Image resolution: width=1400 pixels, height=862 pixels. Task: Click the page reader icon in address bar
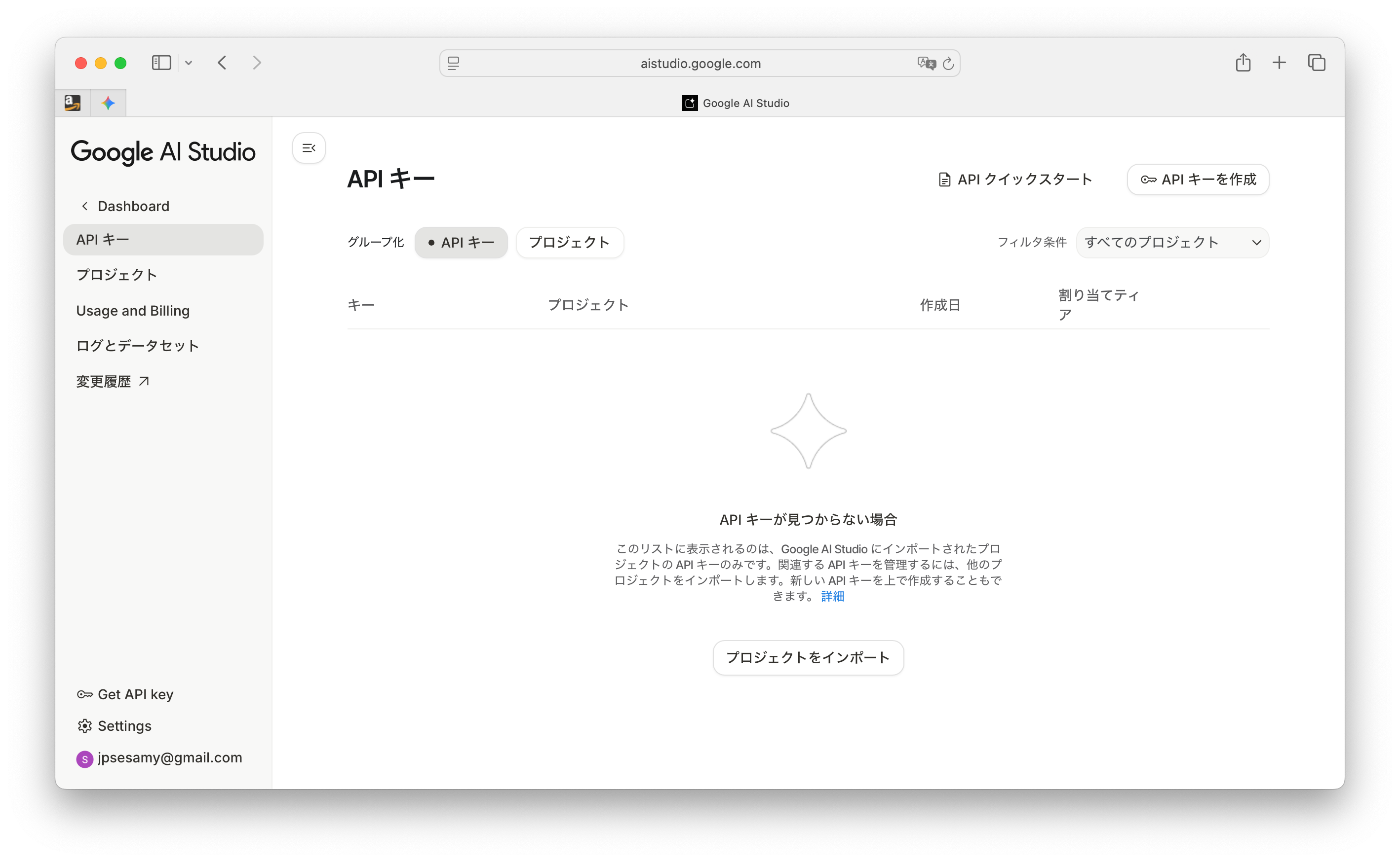pos(453,63)
